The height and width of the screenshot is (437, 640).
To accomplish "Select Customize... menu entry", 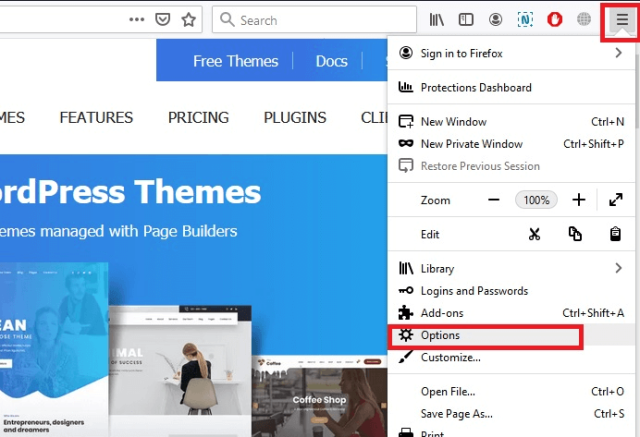I will click(511, 357).
